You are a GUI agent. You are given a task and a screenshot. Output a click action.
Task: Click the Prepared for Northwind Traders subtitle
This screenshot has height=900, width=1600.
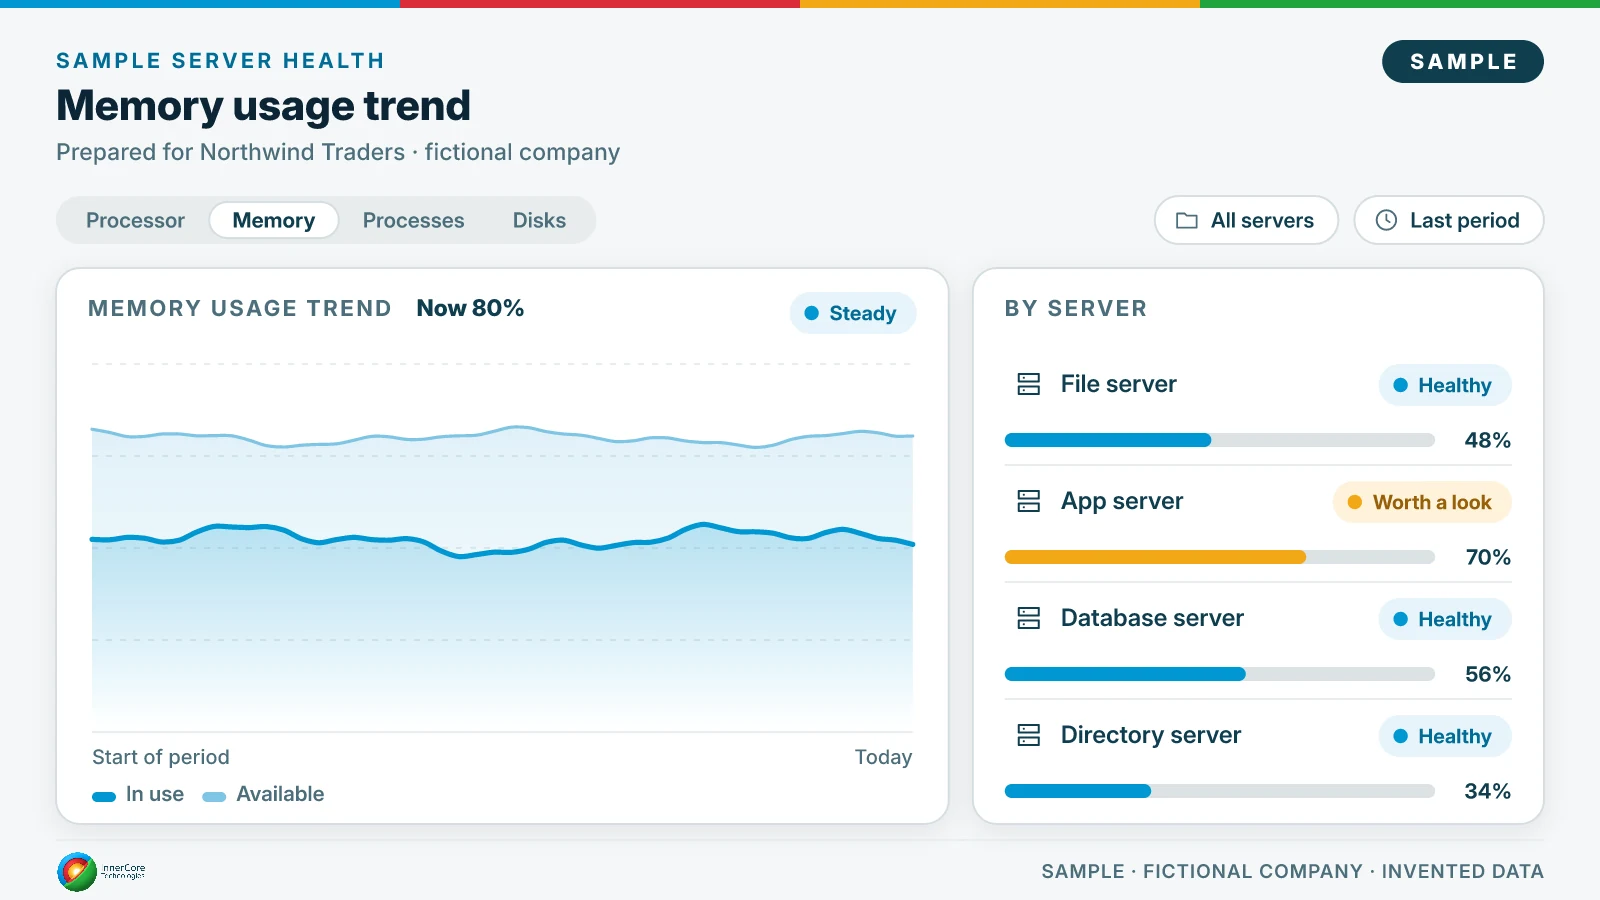(x=338, y=152)
